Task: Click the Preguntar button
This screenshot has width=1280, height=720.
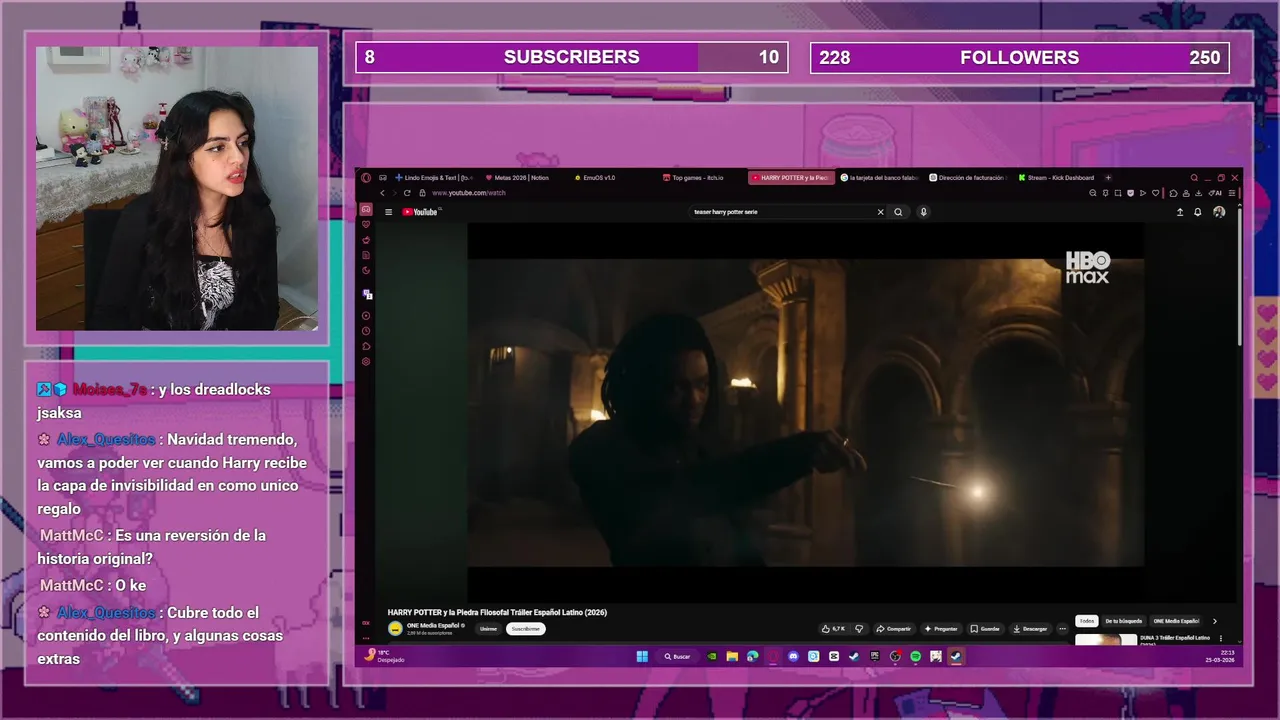Action: pyautogui.click(x=941, y=629)
